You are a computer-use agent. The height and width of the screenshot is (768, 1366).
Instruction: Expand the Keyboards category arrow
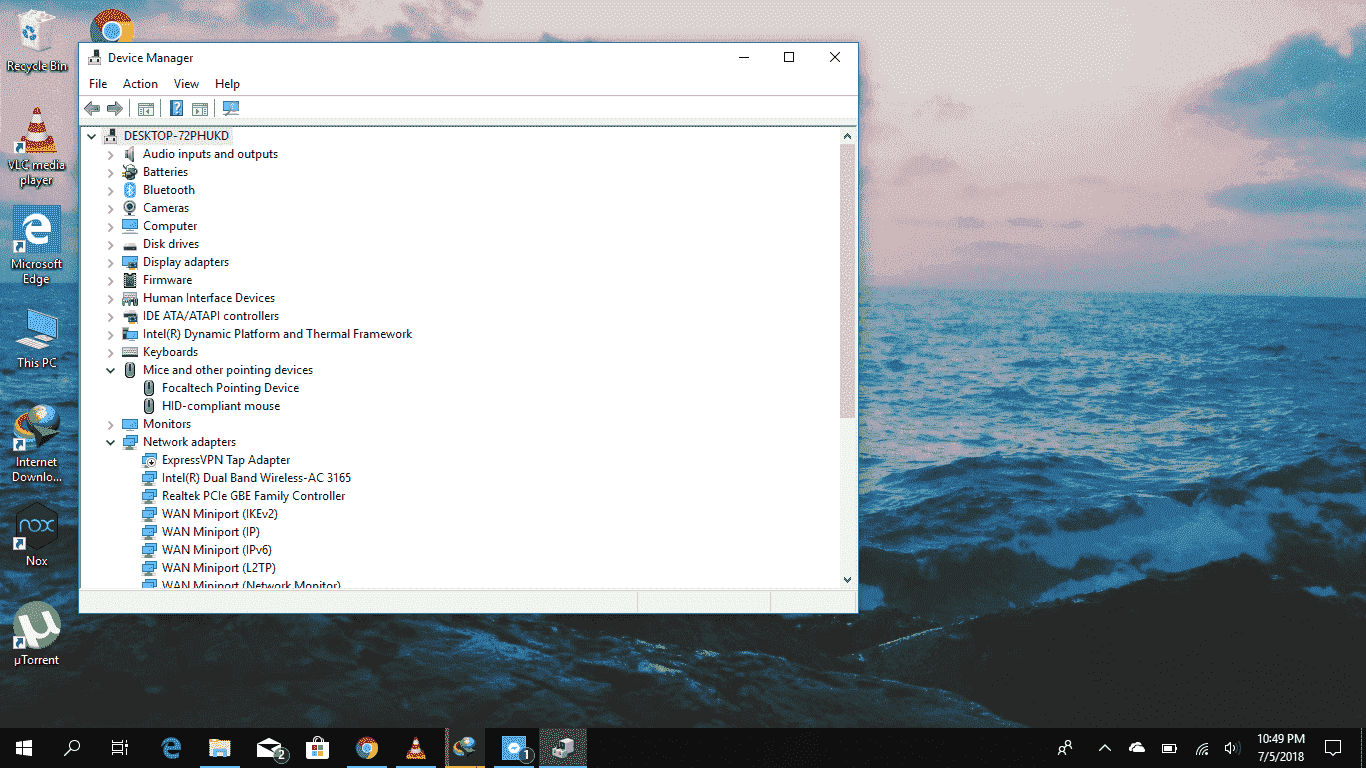(110, 352)
